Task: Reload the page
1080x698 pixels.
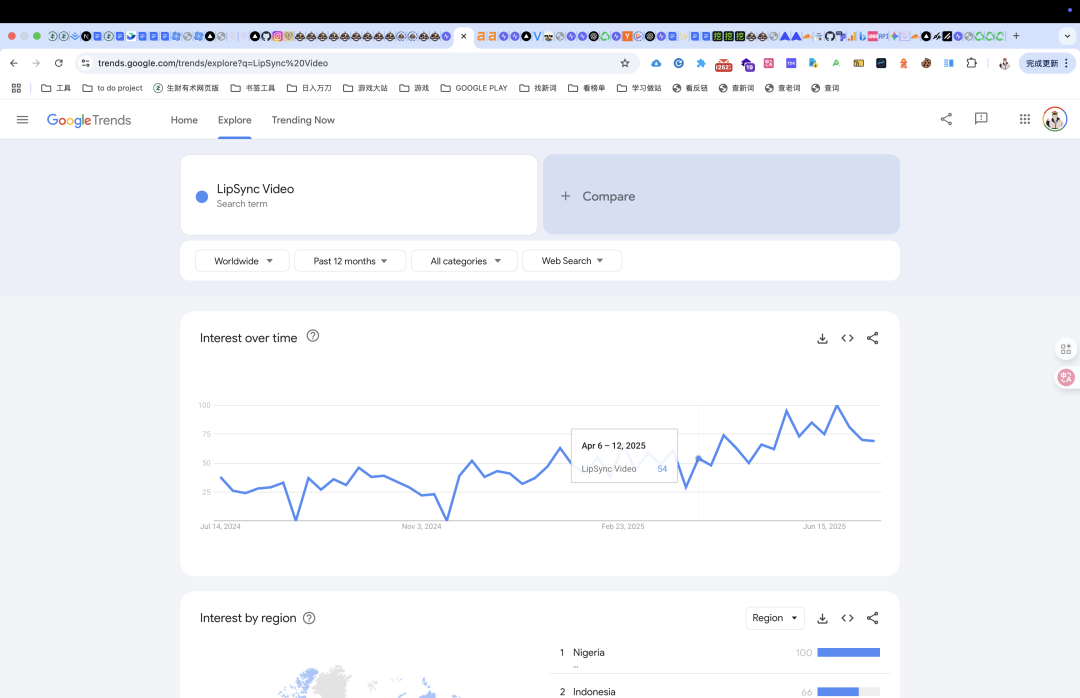Action: [x=59, y=63]
